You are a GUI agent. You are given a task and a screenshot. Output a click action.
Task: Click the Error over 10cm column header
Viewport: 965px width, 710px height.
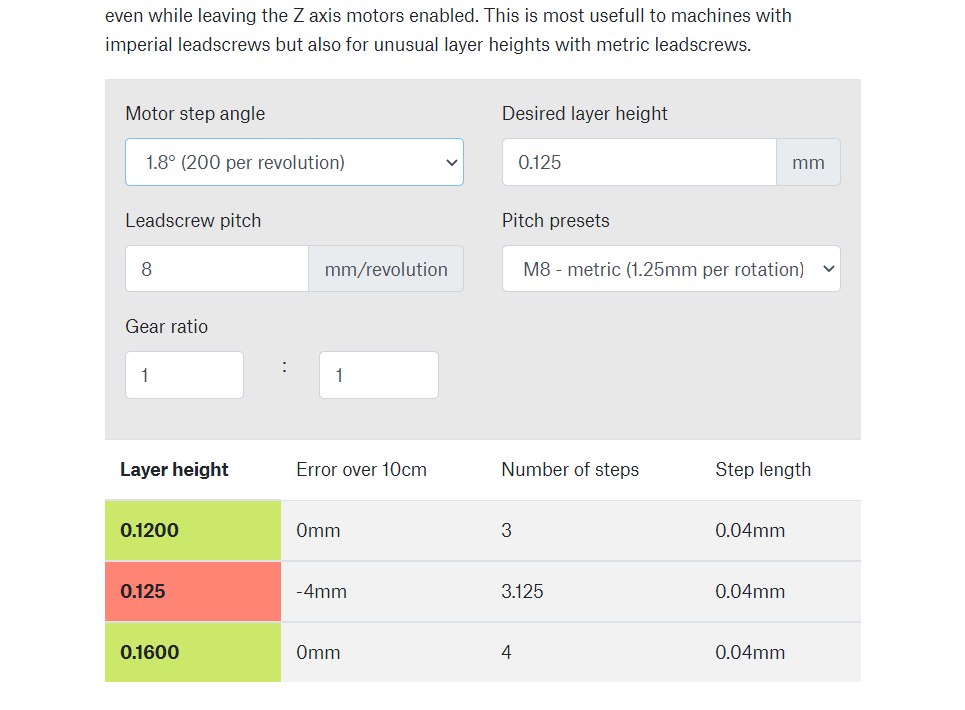coord(361,469)
